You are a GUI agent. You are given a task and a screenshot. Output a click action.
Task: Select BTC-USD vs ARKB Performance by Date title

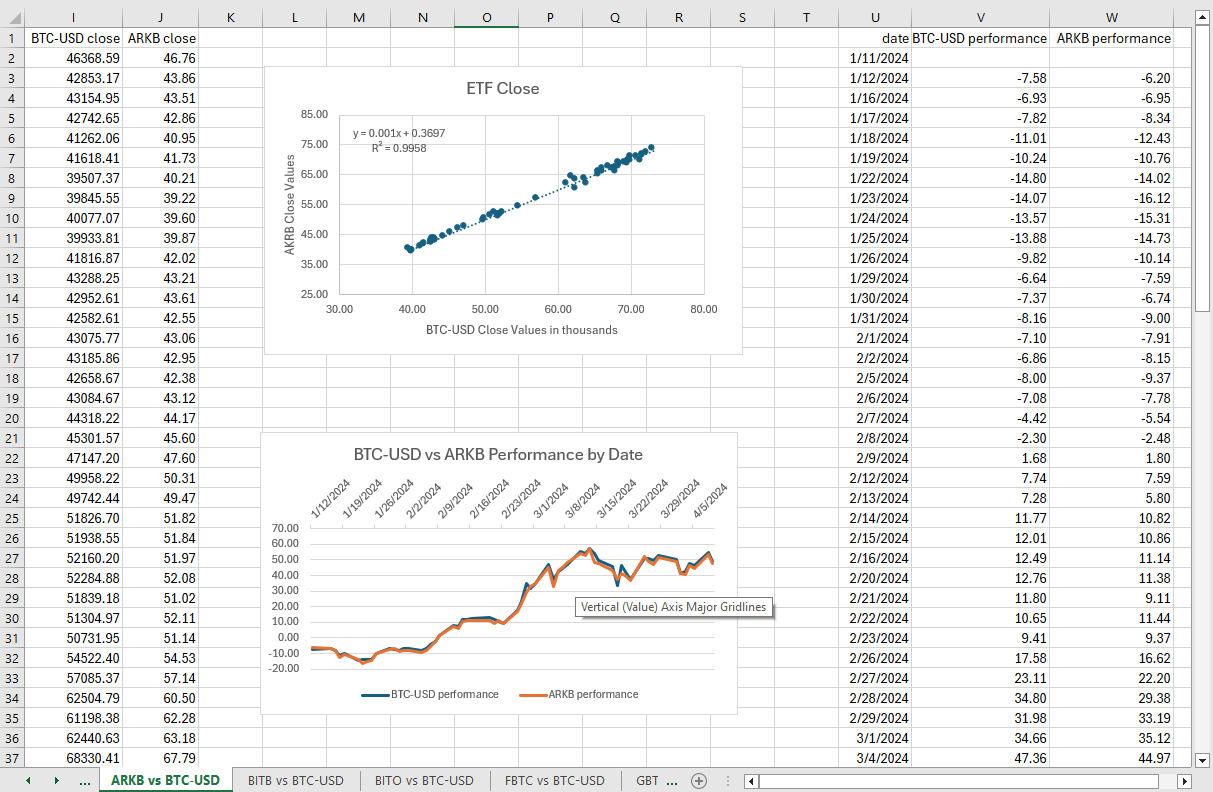click(x=498, y=454)
